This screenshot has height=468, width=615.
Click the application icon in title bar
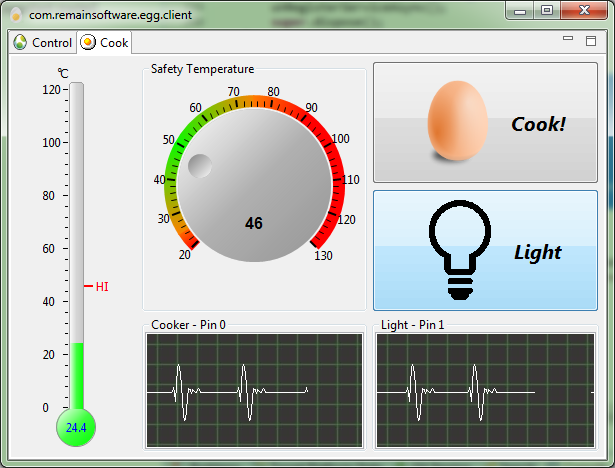click(15, 15)
